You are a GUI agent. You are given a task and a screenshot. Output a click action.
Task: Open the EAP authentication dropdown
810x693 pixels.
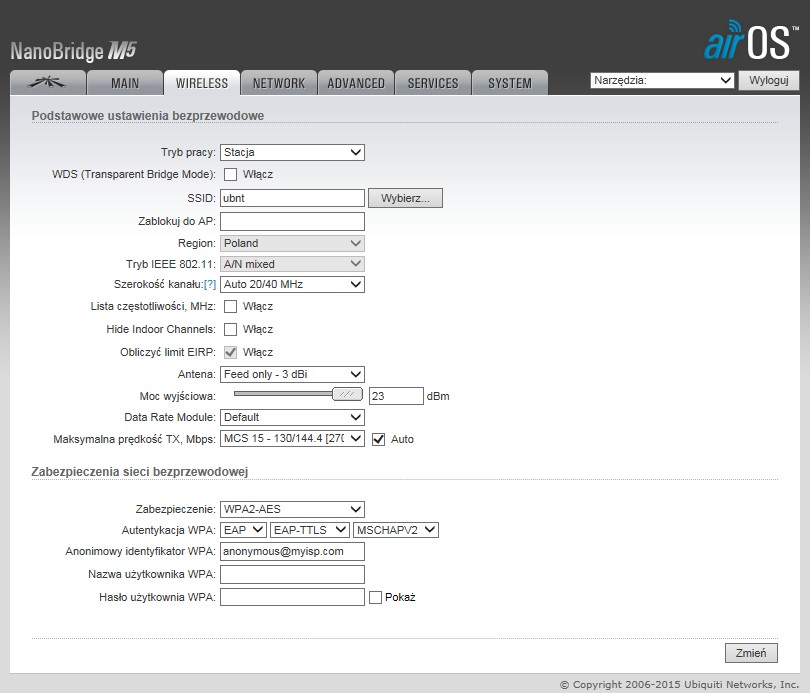243,530
